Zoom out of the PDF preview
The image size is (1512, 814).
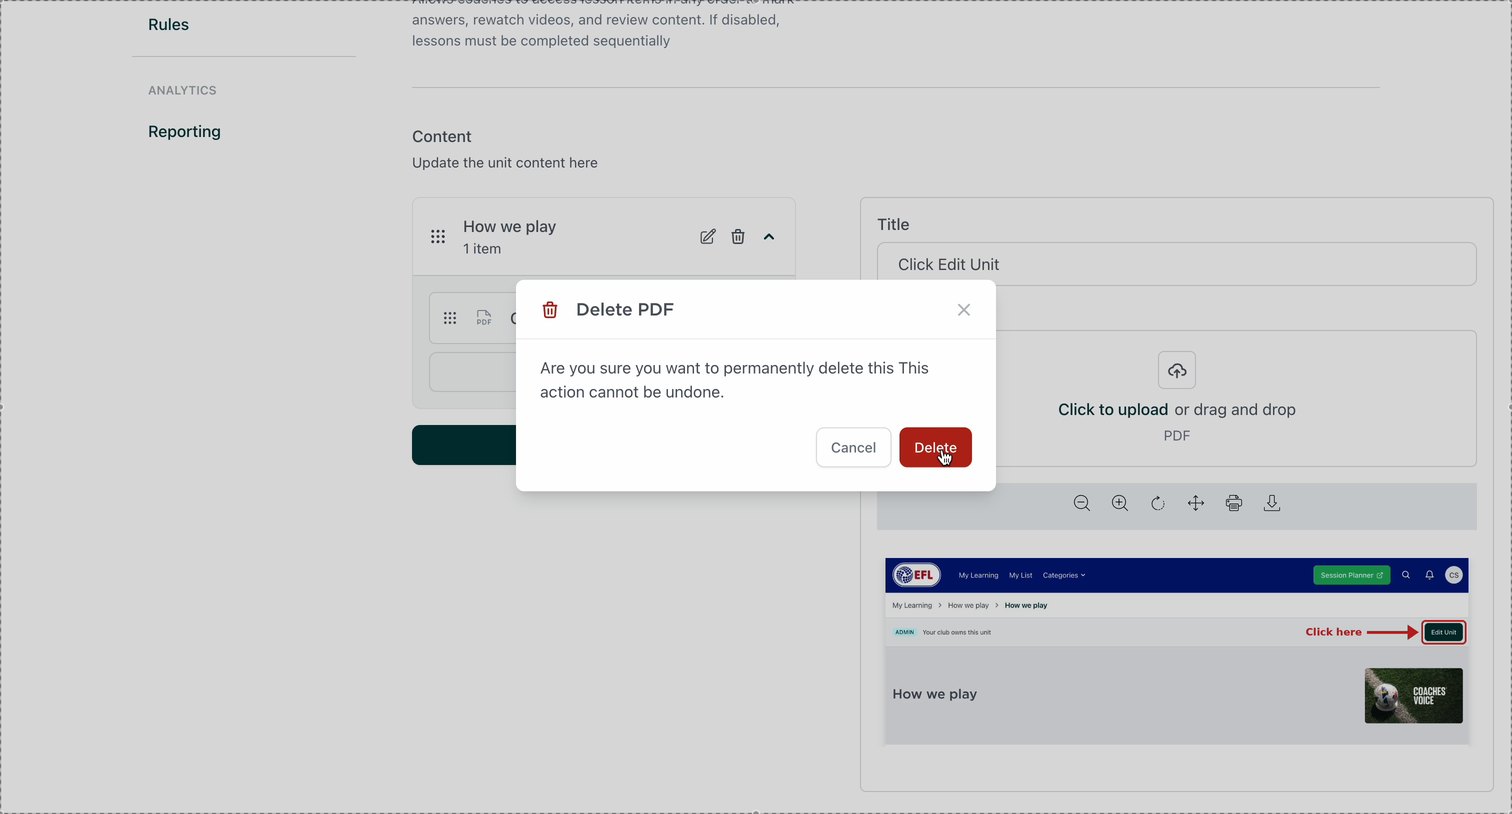(x=1082, y=503)
